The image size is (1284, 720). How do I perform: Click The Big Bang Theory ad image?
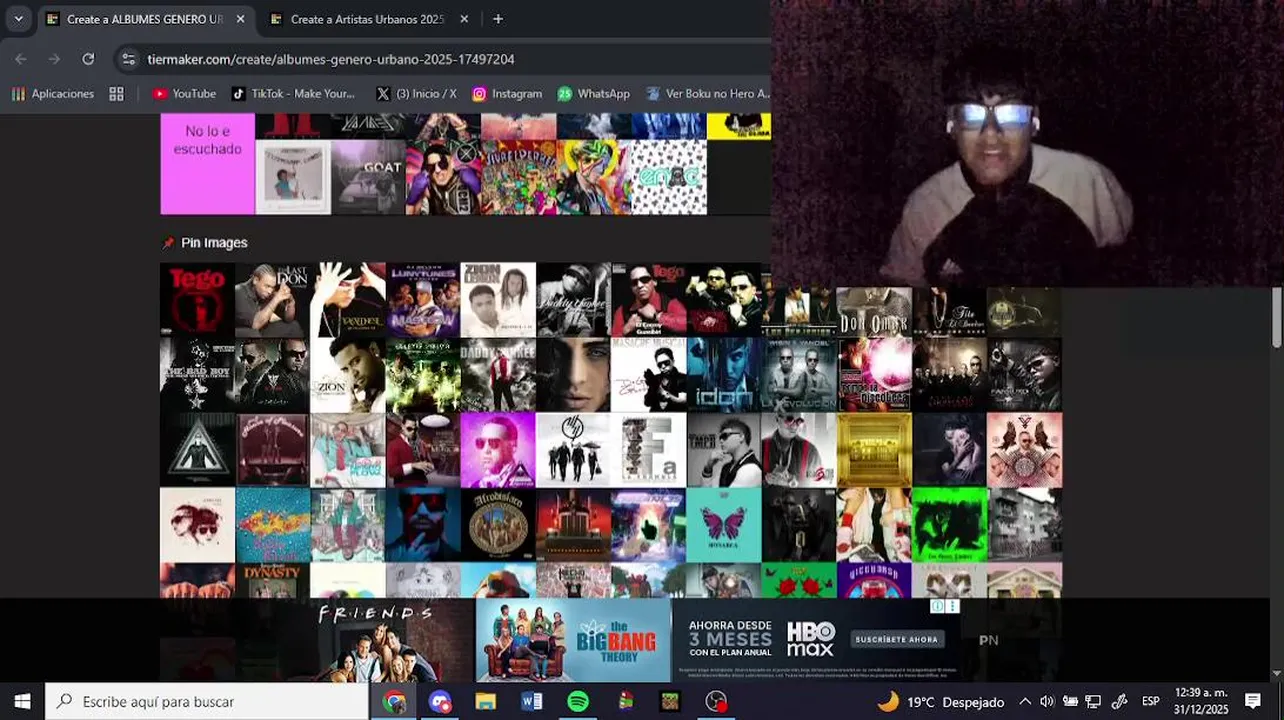click(573, 640)
